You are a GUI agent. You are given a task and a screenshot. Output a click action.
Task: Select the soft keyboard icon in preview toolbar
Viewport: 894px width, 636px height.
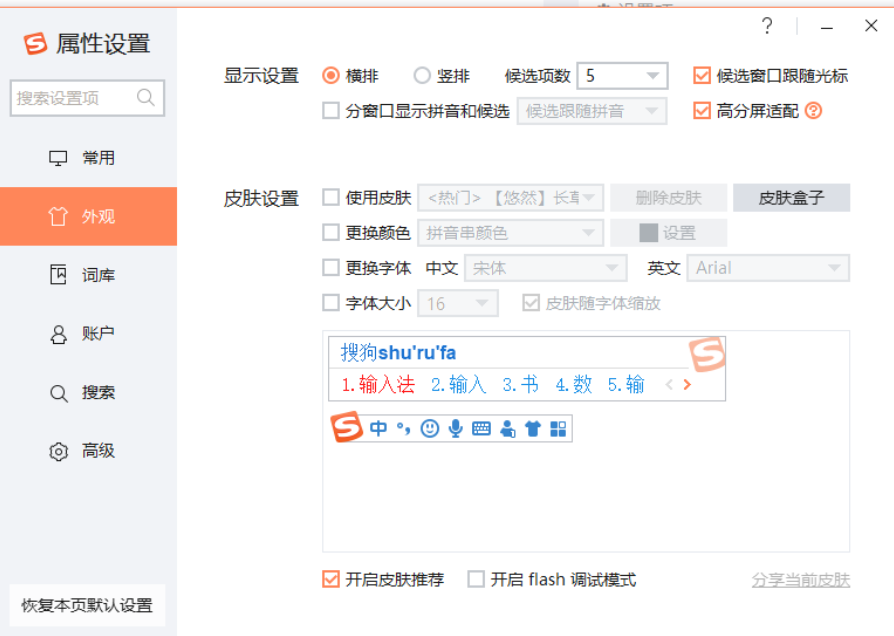tap(481, 428)
